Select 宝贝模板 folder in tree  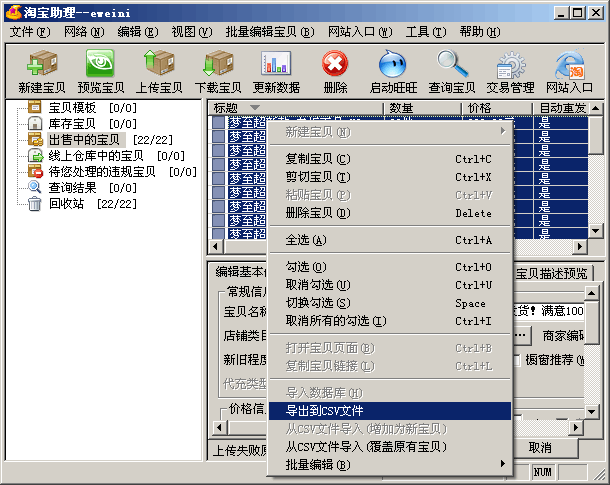[72, 107]
